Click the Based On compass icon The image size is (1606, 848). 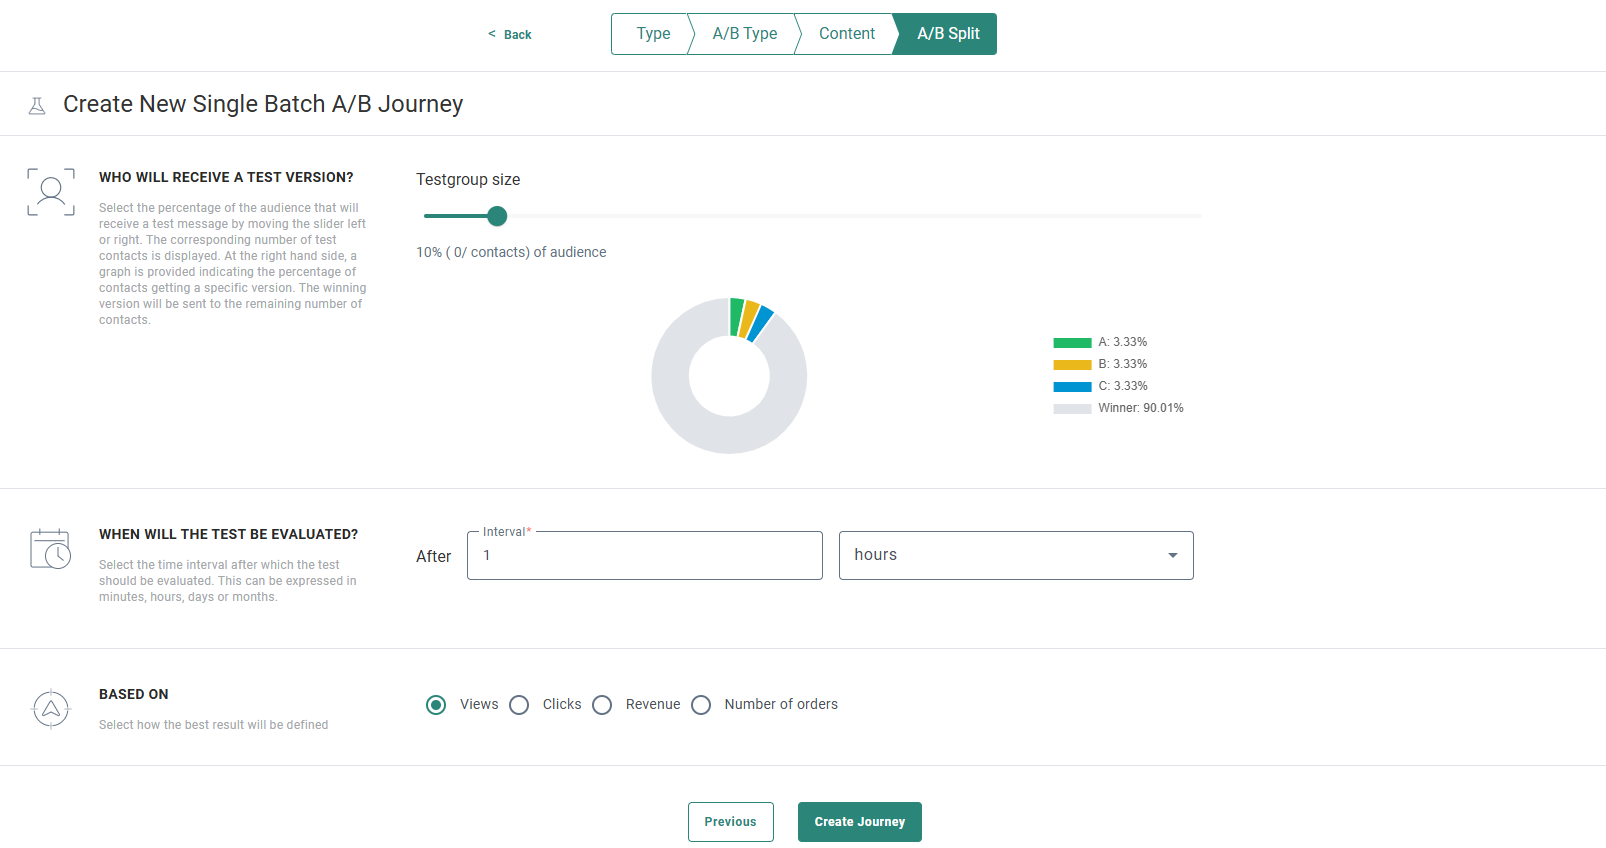(51, 709)
